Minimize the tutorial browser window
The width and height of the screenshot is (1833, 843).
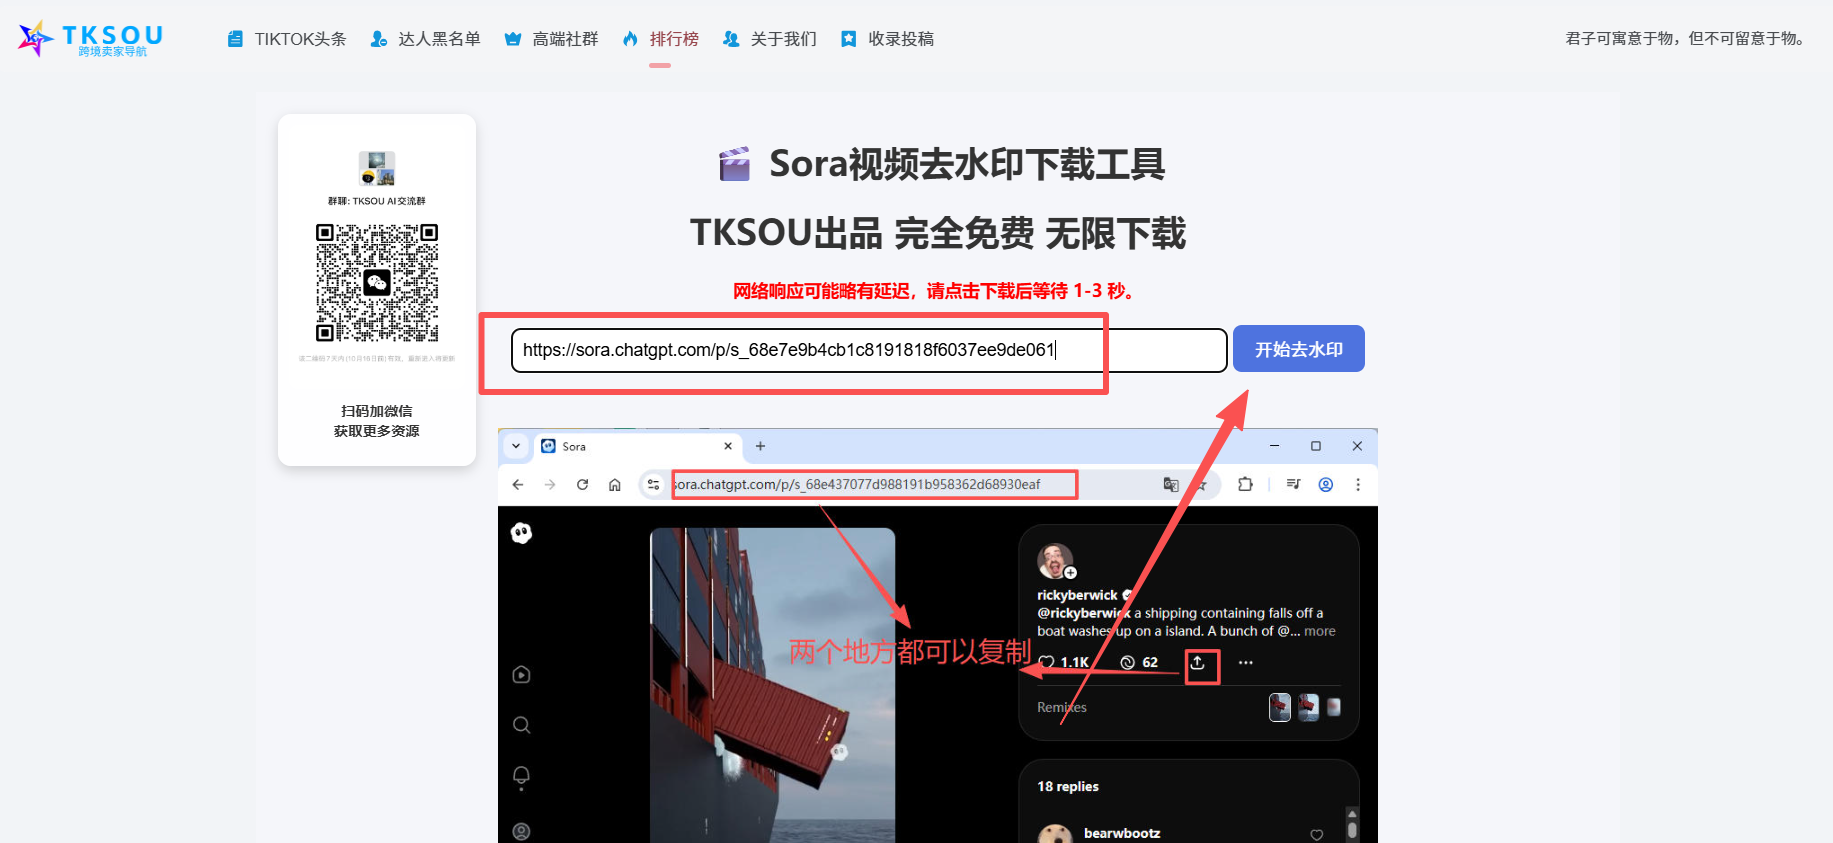click(1275, 446)
